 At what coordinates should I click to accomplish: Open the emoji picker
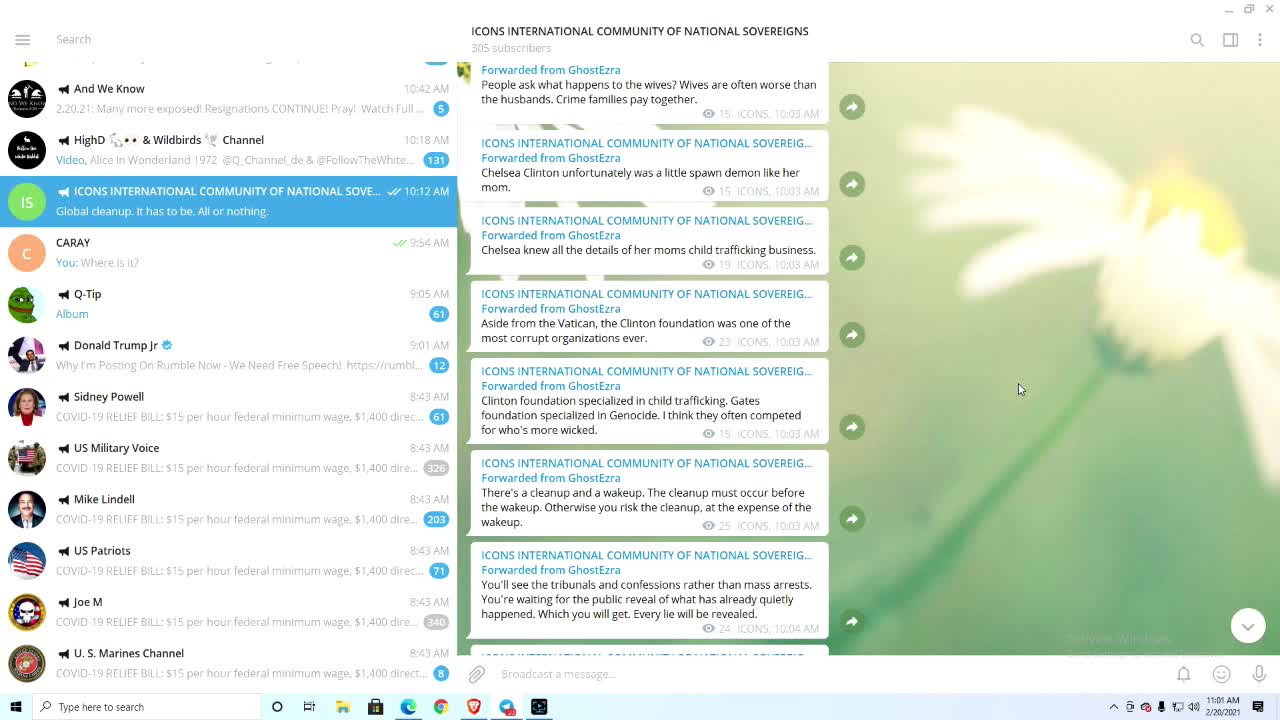click(x=1222, y=674)
